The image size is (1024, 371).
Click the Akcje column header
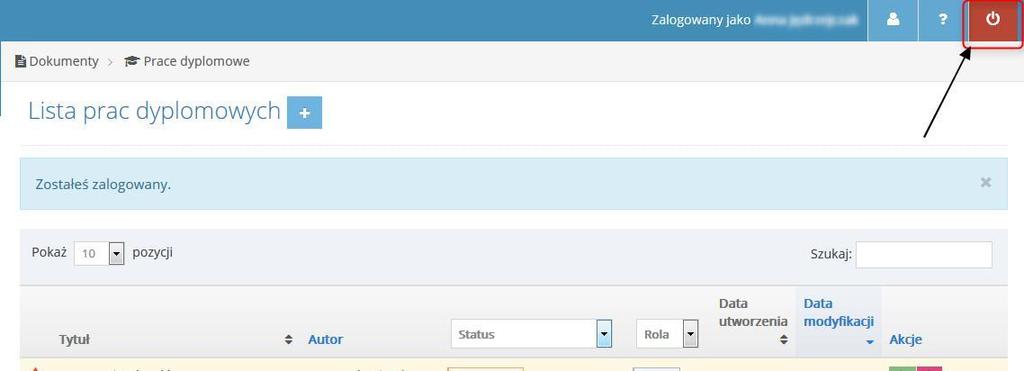coord(905,340)
